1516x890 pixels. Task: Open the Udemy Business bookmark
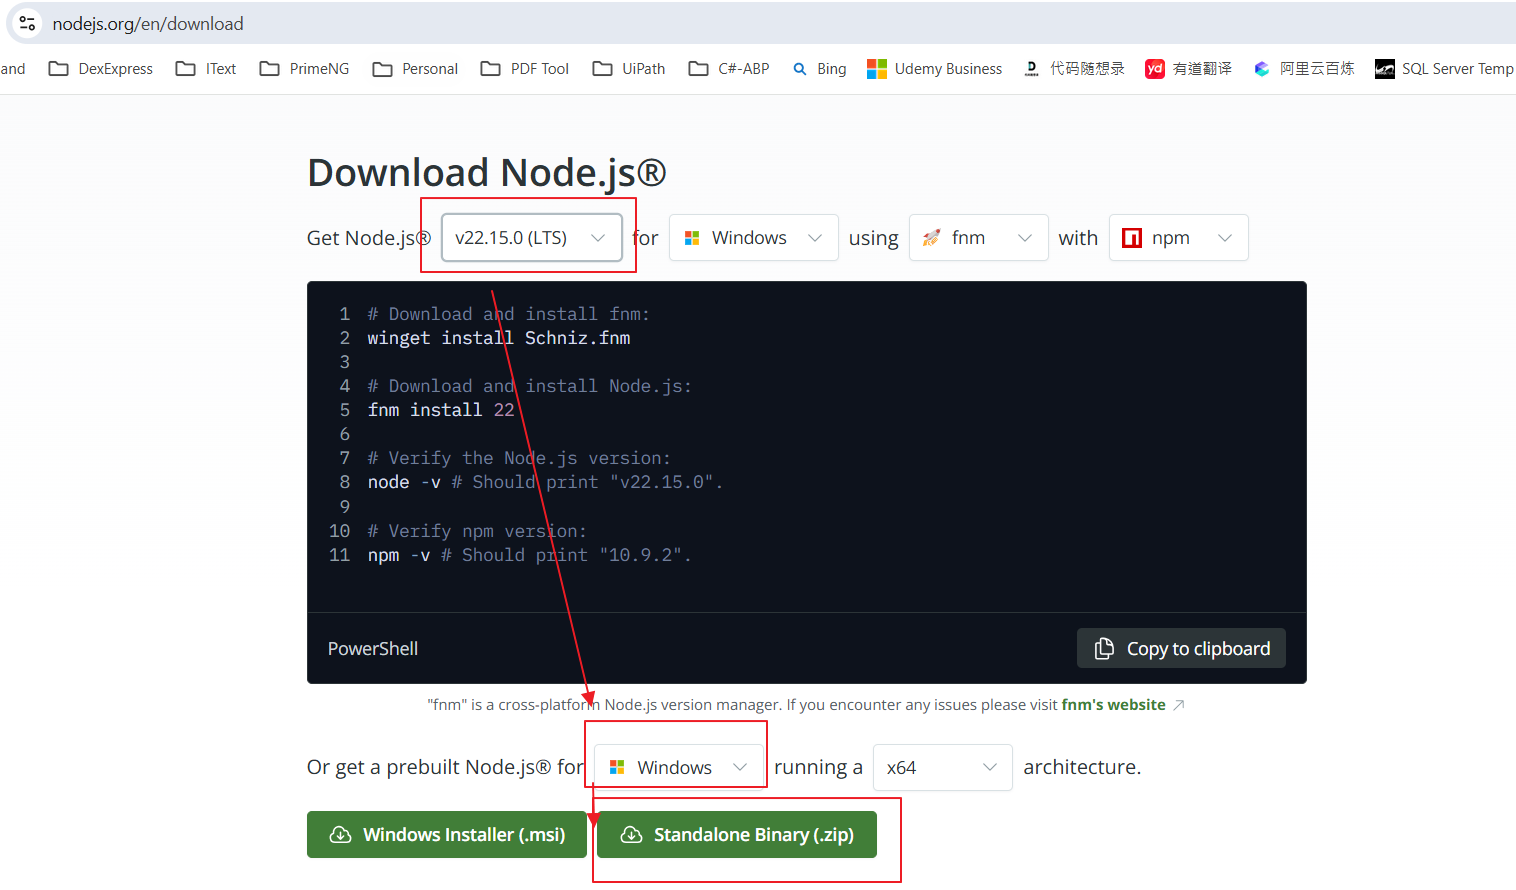(934, 69)
